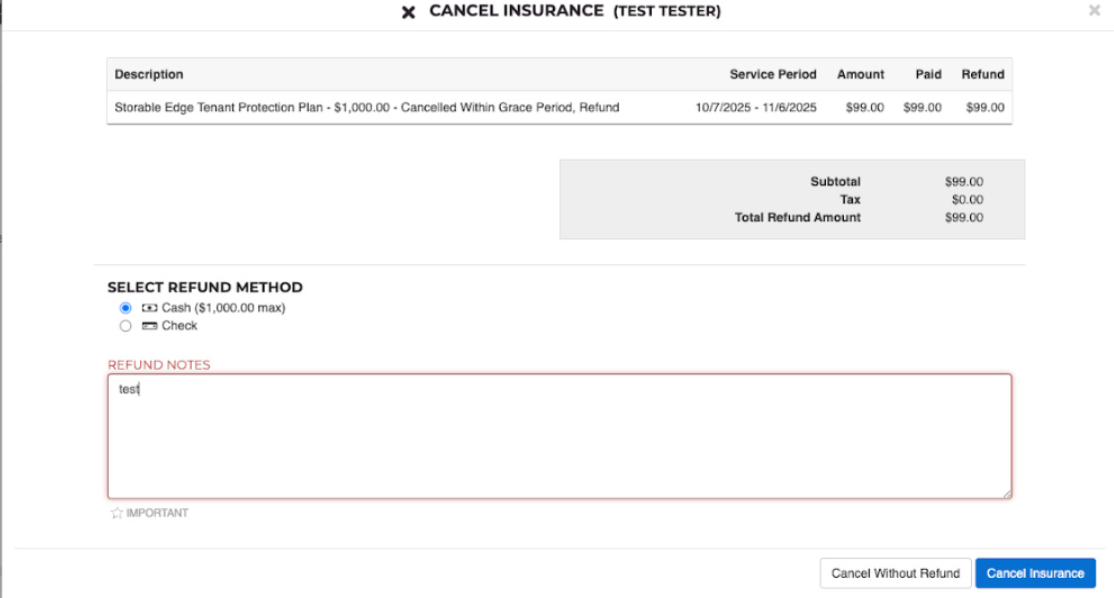Select the Check refund method radio button
1114x598 pixels.
(125, 326)
